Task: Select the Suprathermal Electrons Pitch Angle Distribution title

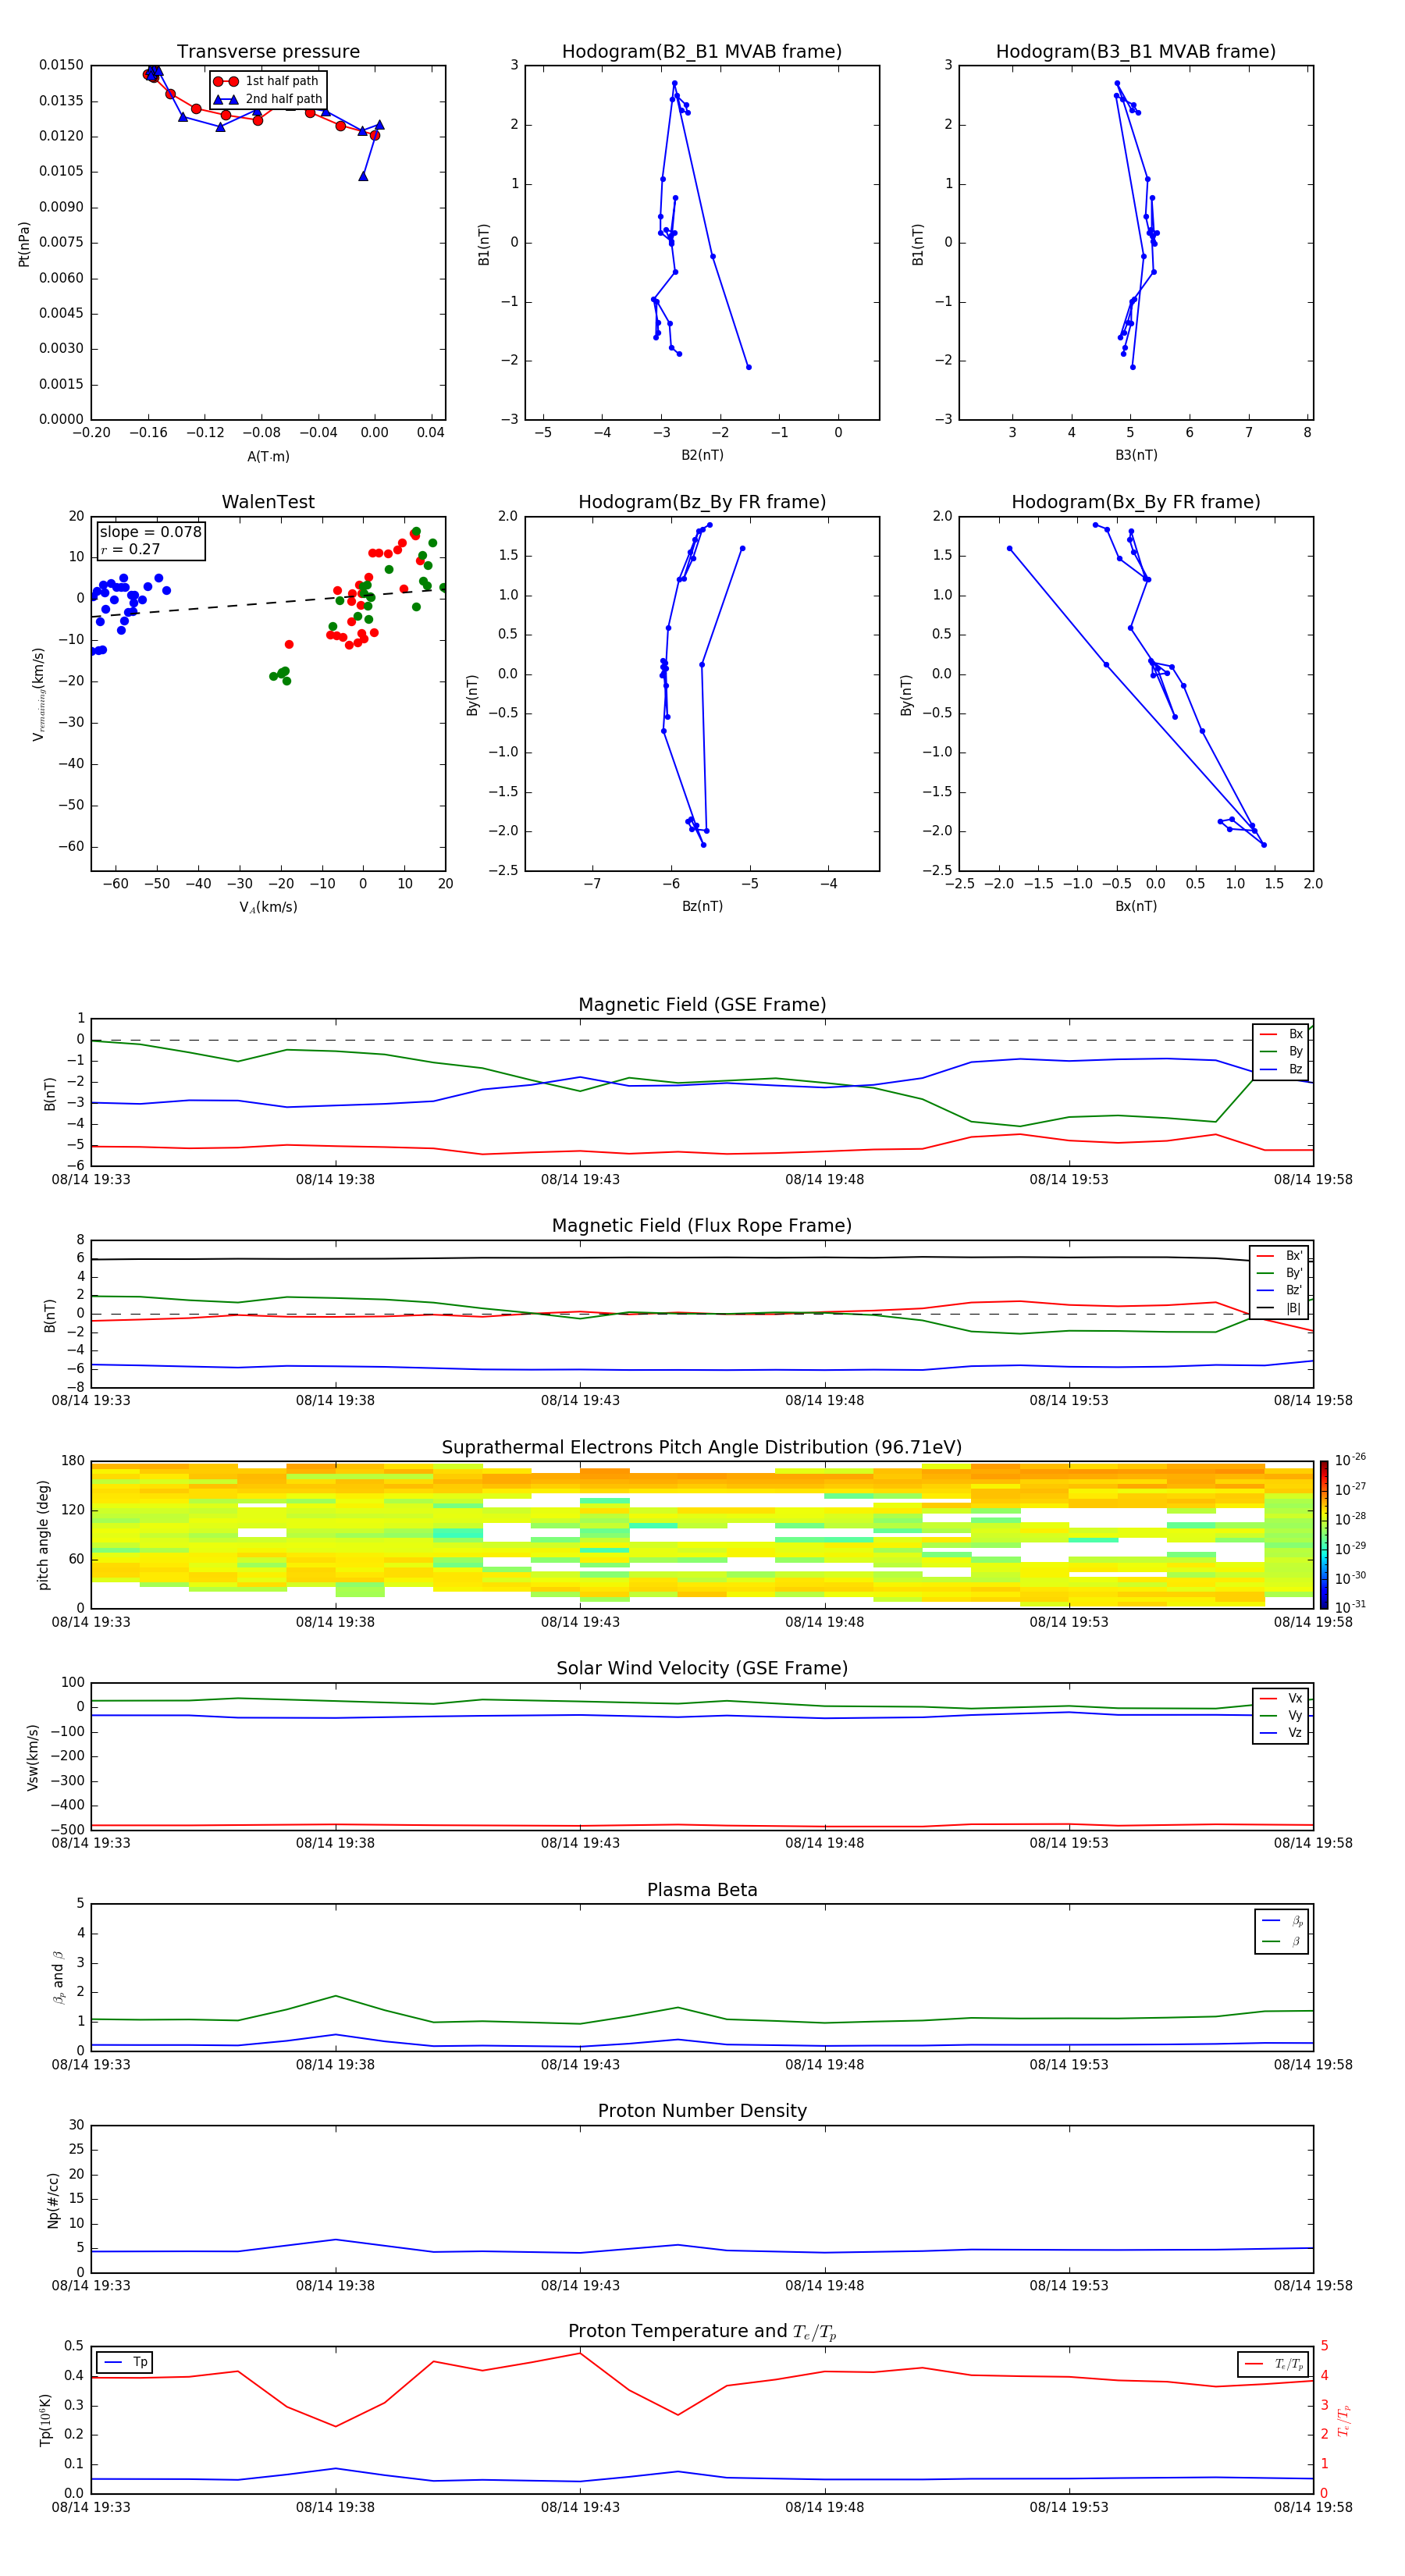Action: point(702,1448)
